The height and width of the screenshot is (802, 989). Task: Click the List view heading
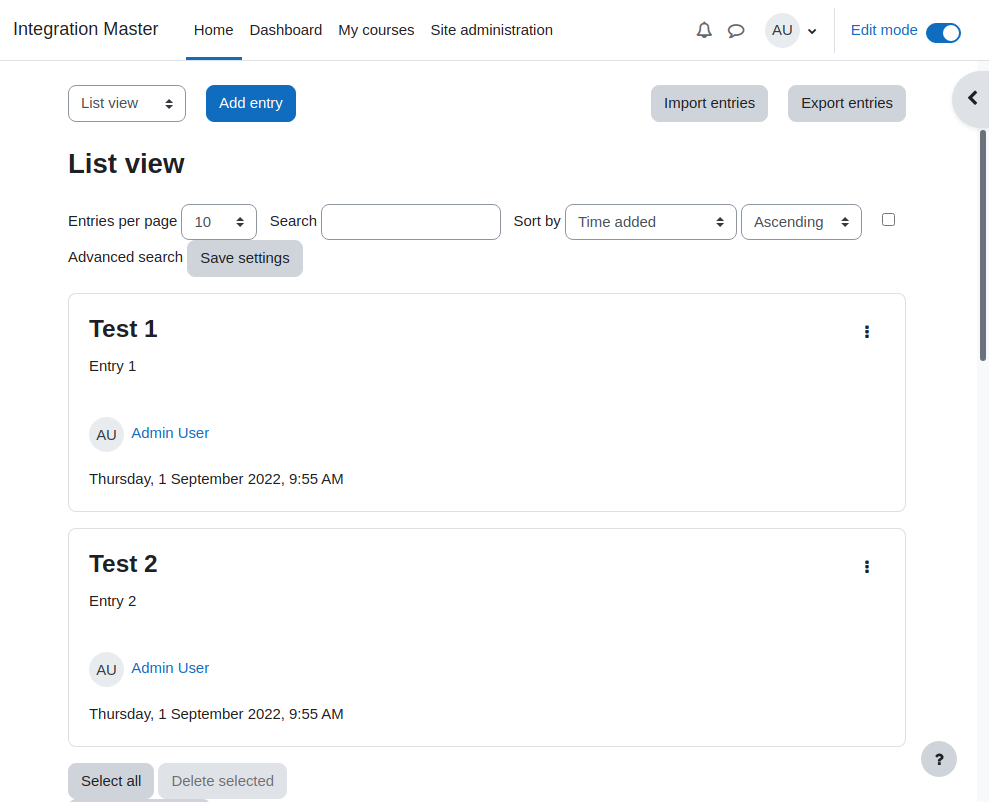[126, 164]
